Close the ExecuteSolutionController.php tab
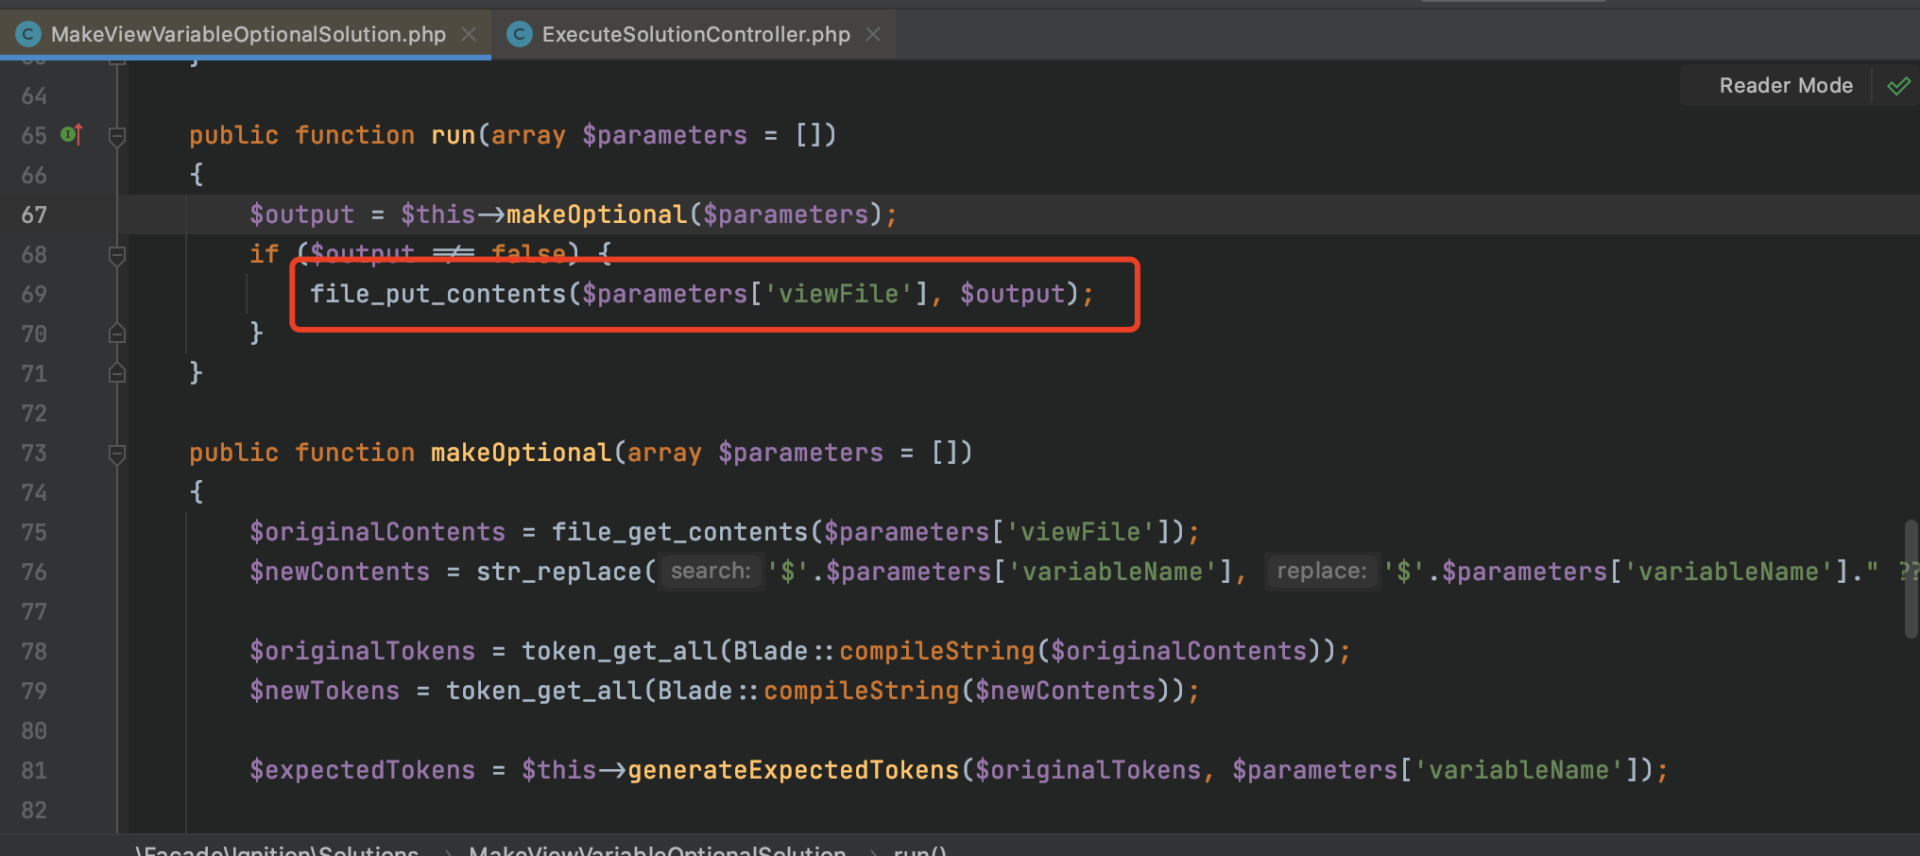This screenshot has width=1920, height=856. (873, 34)
